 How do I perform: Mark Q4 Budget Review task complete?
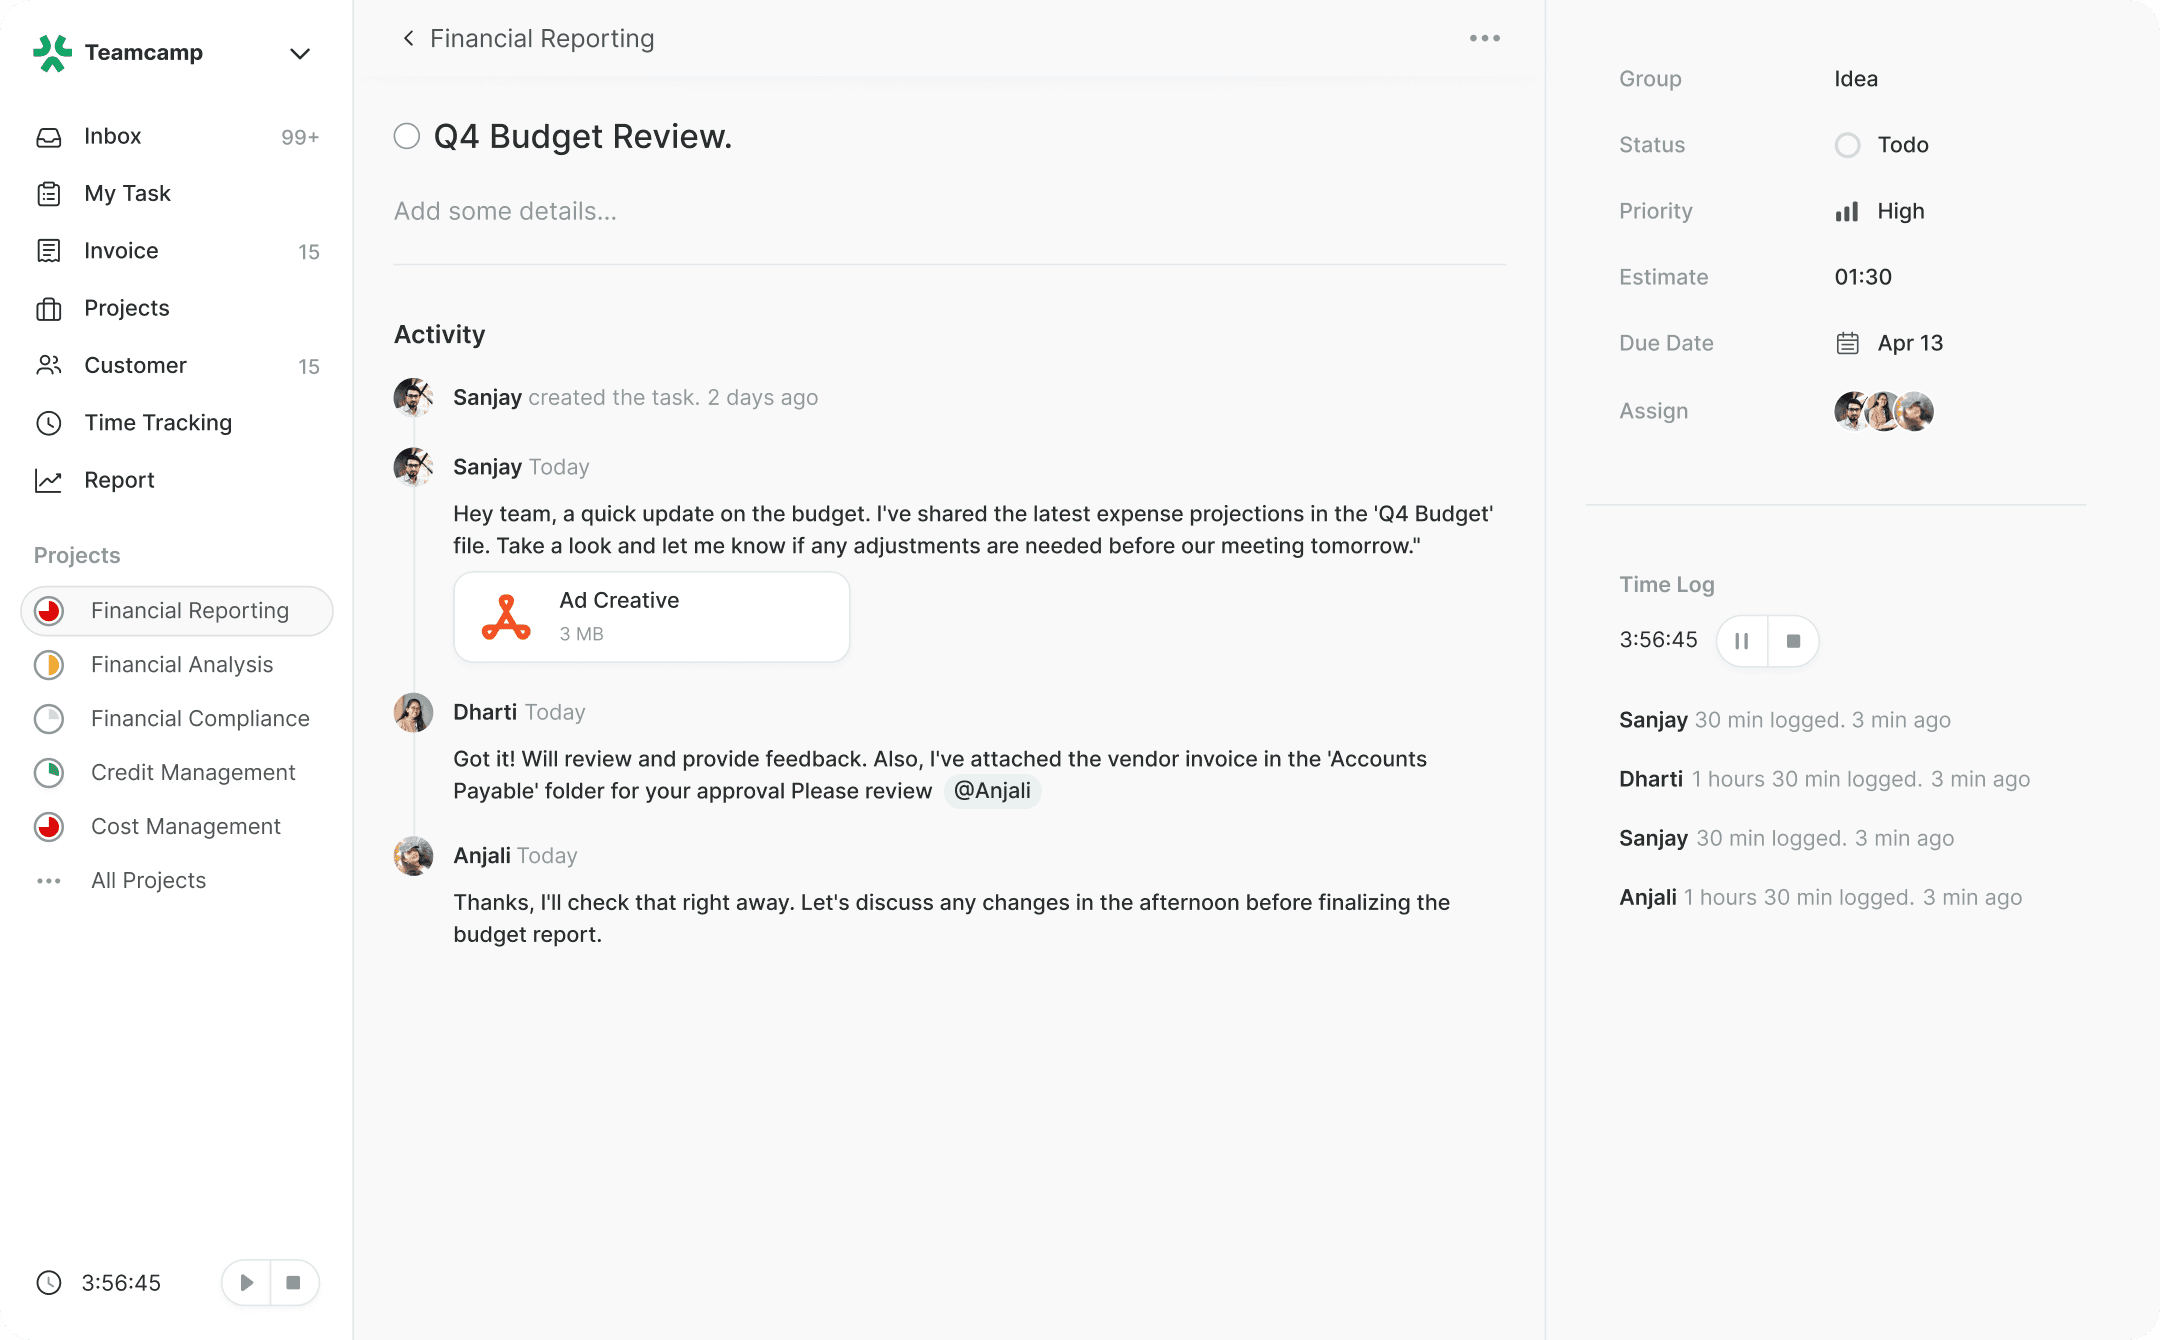(x=407, y=137)
